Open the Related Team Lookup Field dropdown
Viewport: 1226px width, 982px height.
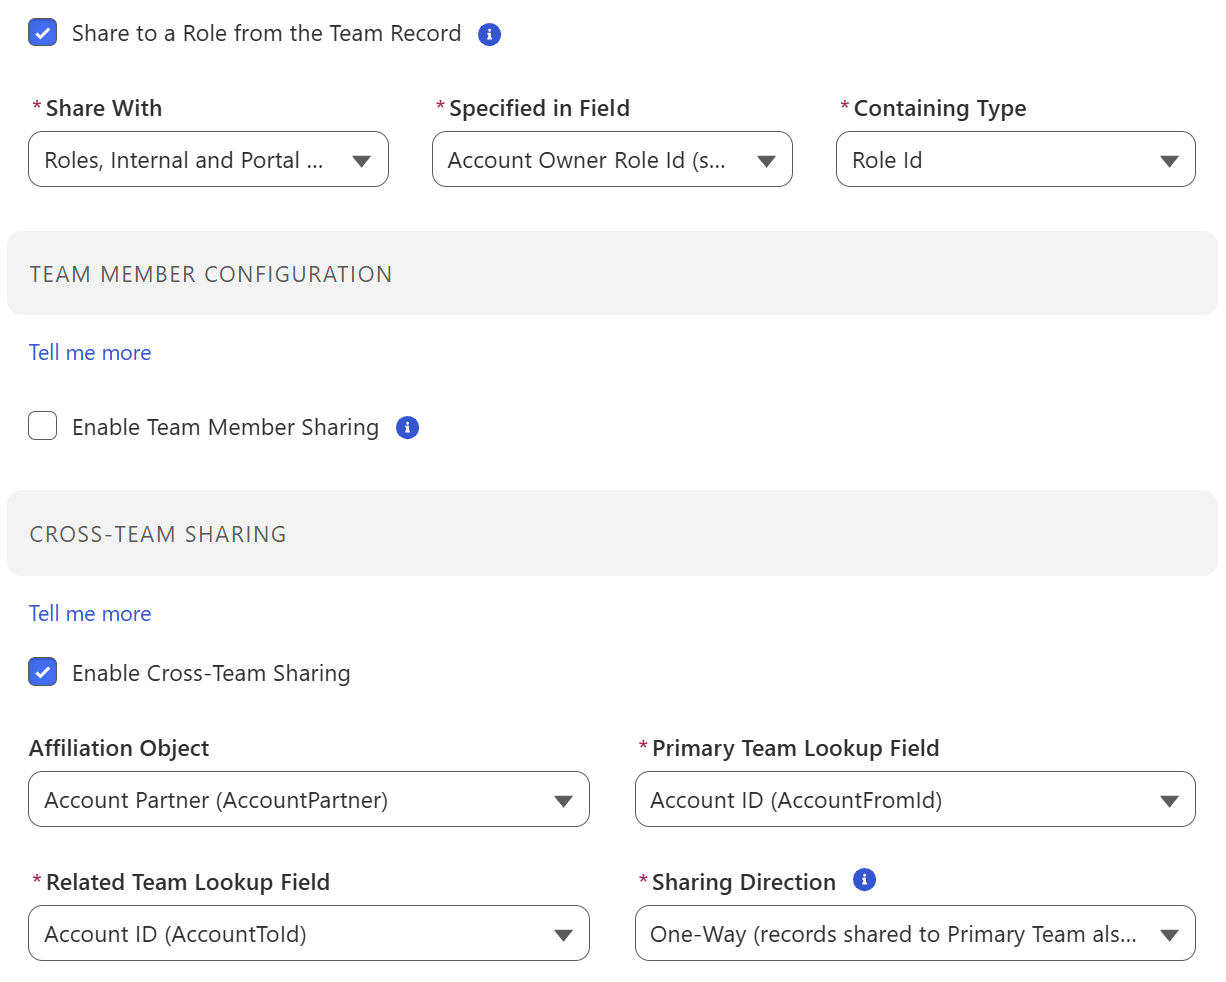(309, 933)
